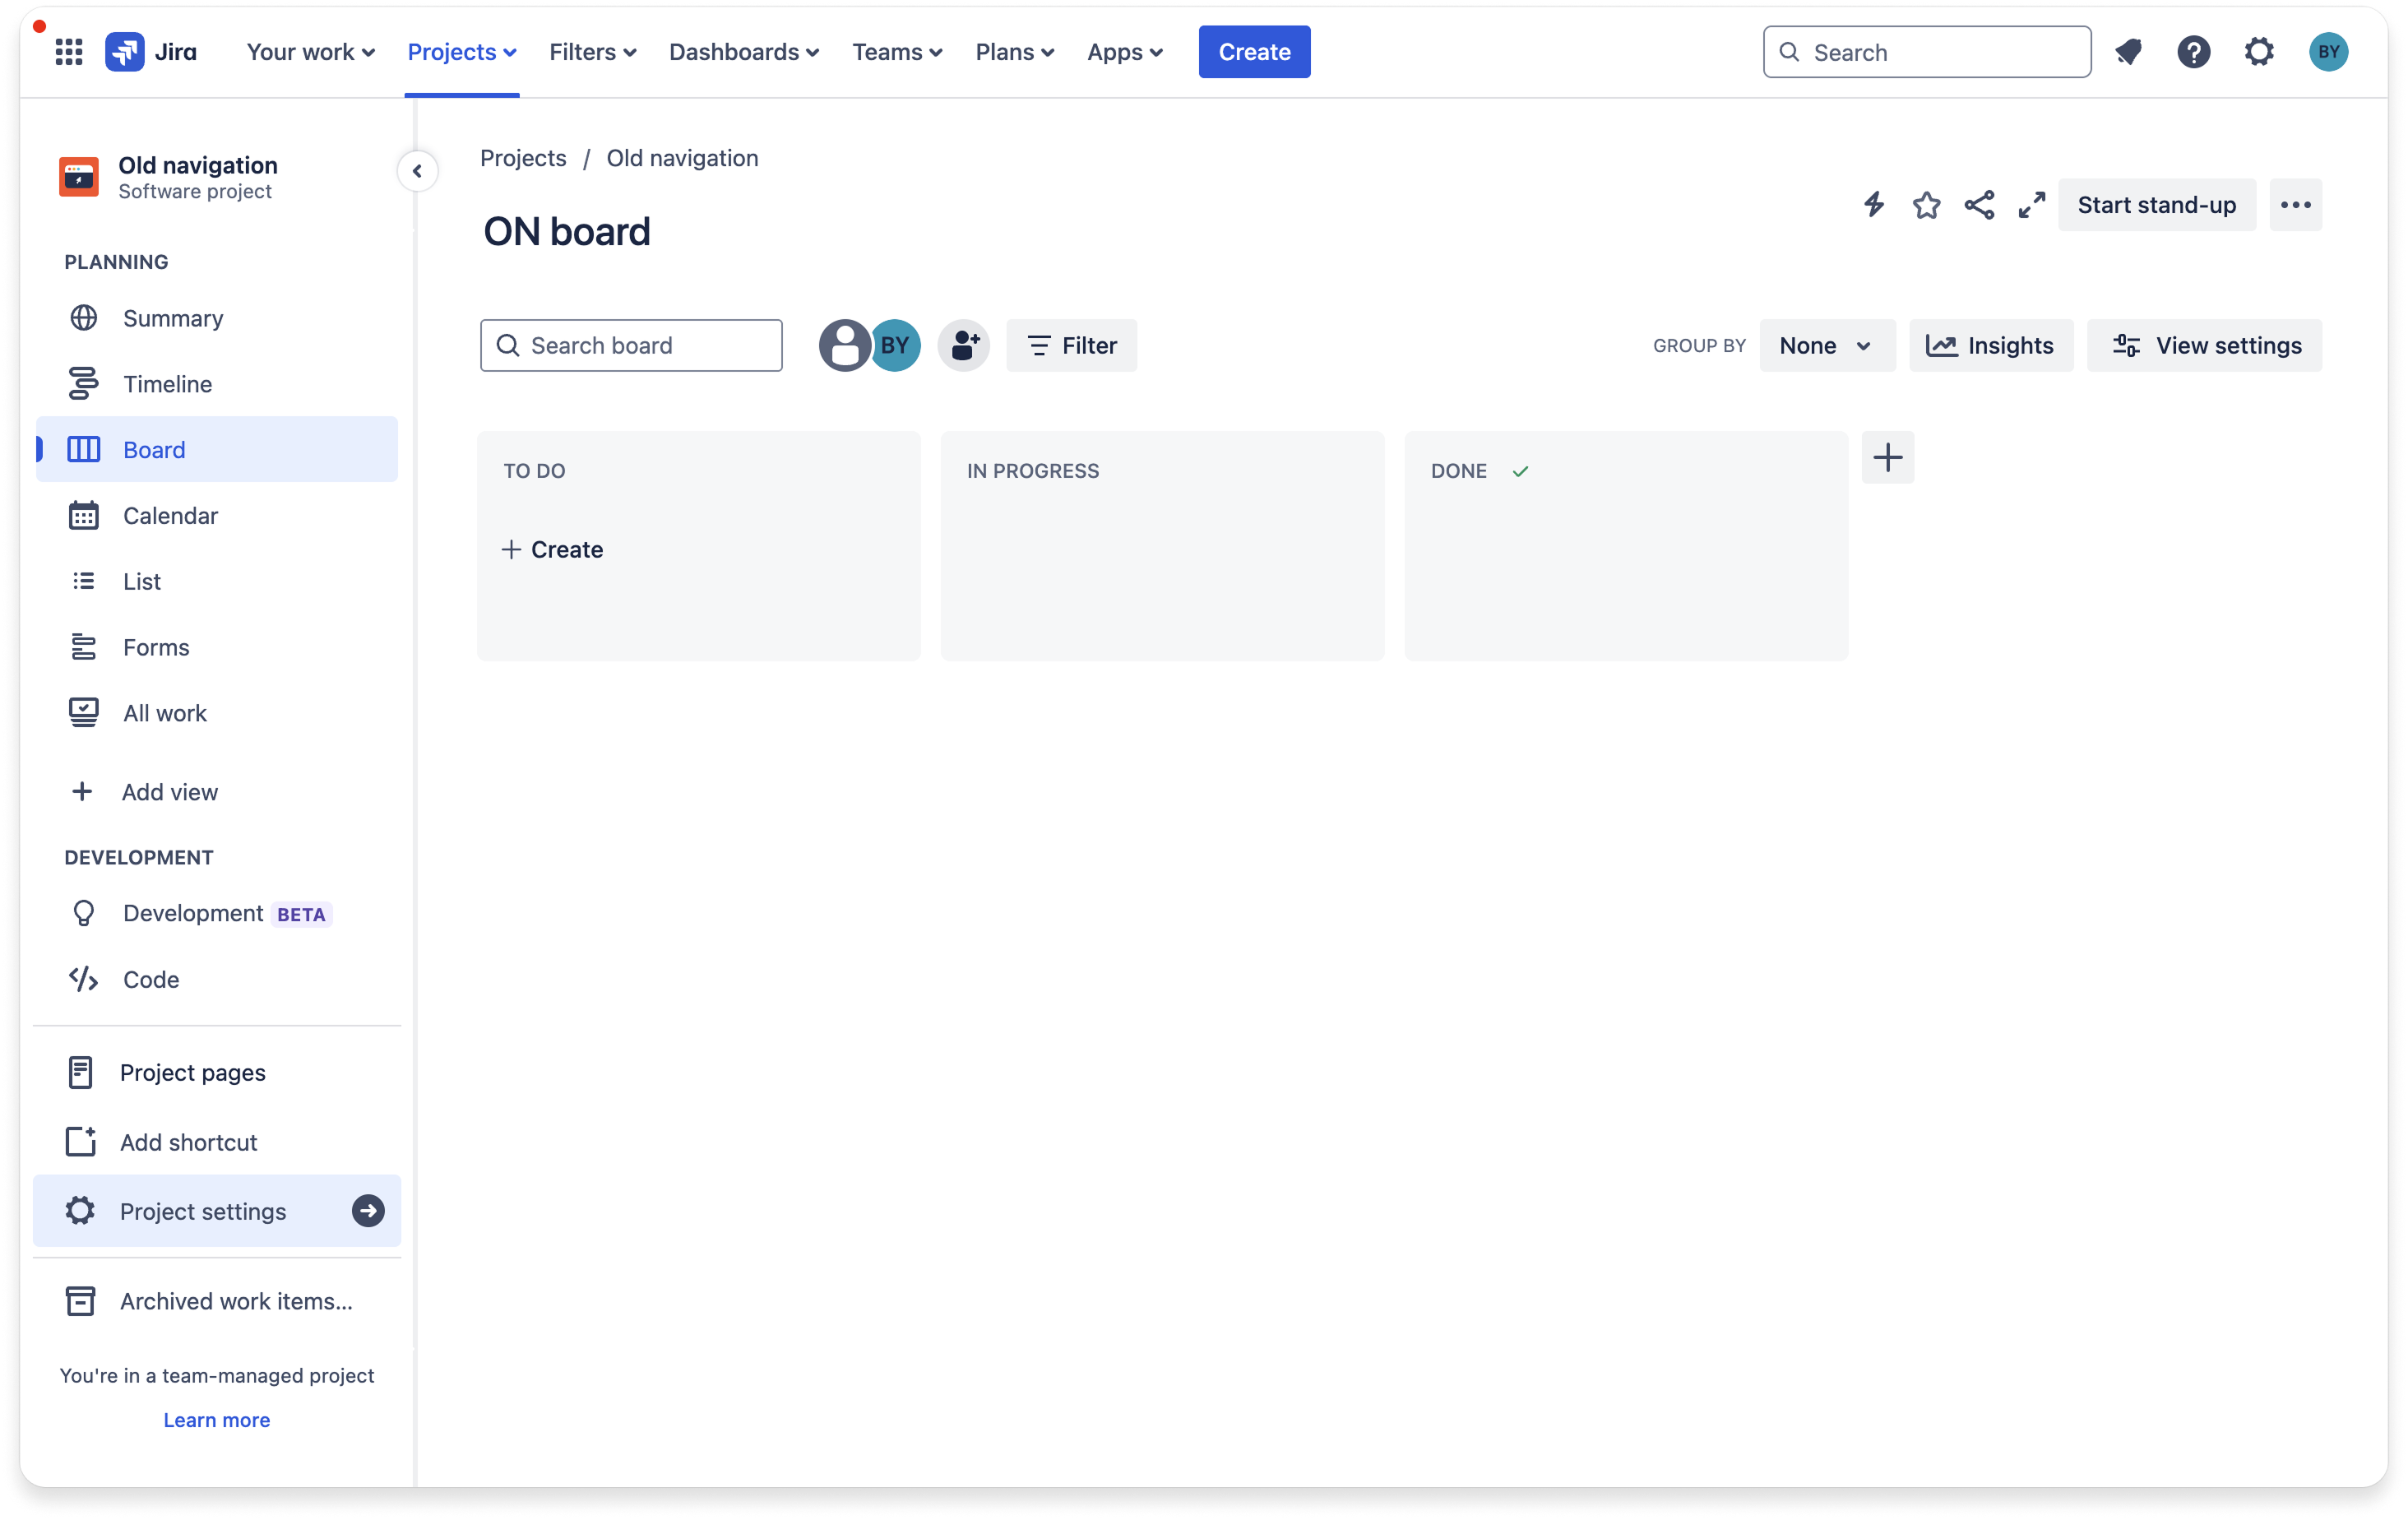Open notifications bell icon
This screenshot has height=1520, width=2408.
[2128, 52]
